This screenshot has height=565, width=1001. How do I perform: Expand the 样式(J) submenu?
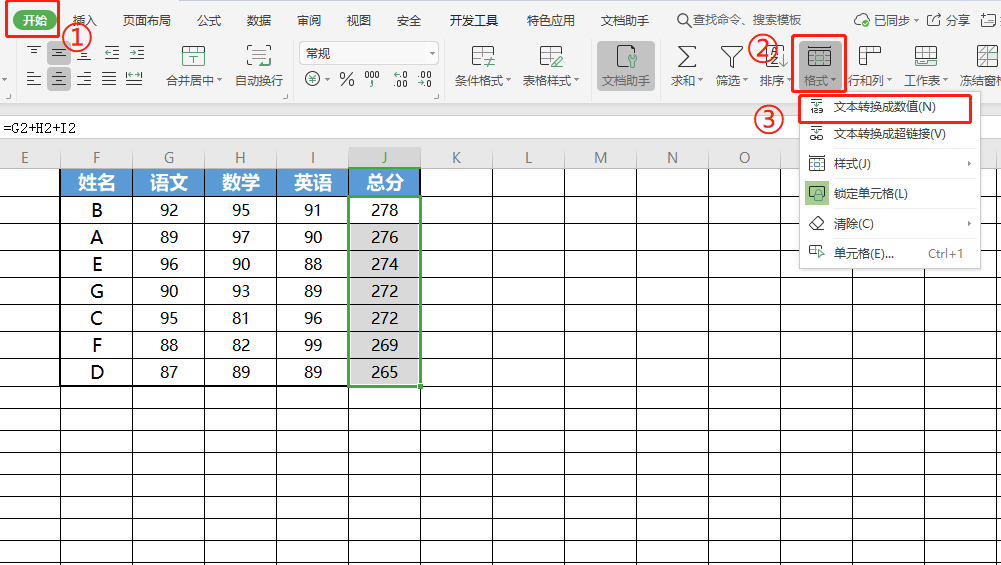coord(968,163)
